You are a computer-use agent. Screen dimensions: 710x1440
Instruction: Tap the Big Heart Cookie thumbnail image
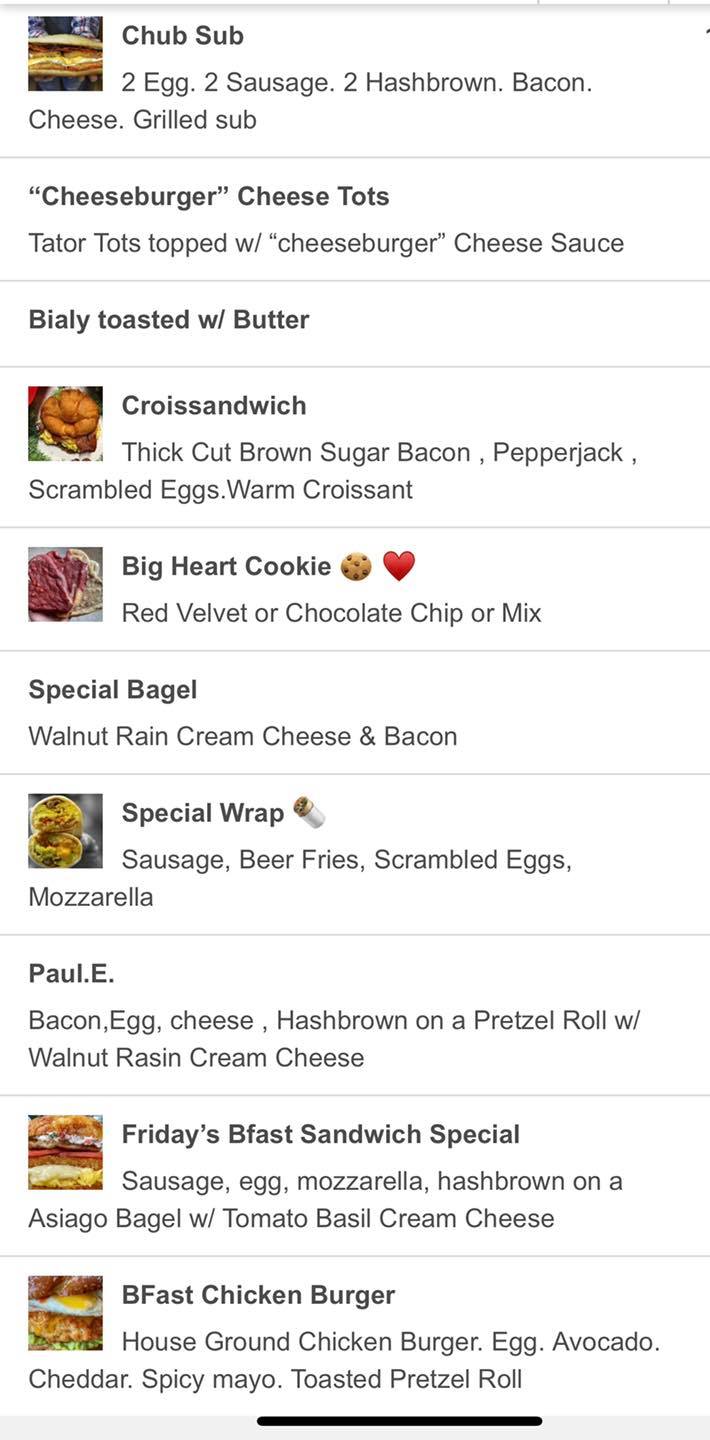pyautogui.click(x=65, y=584)
